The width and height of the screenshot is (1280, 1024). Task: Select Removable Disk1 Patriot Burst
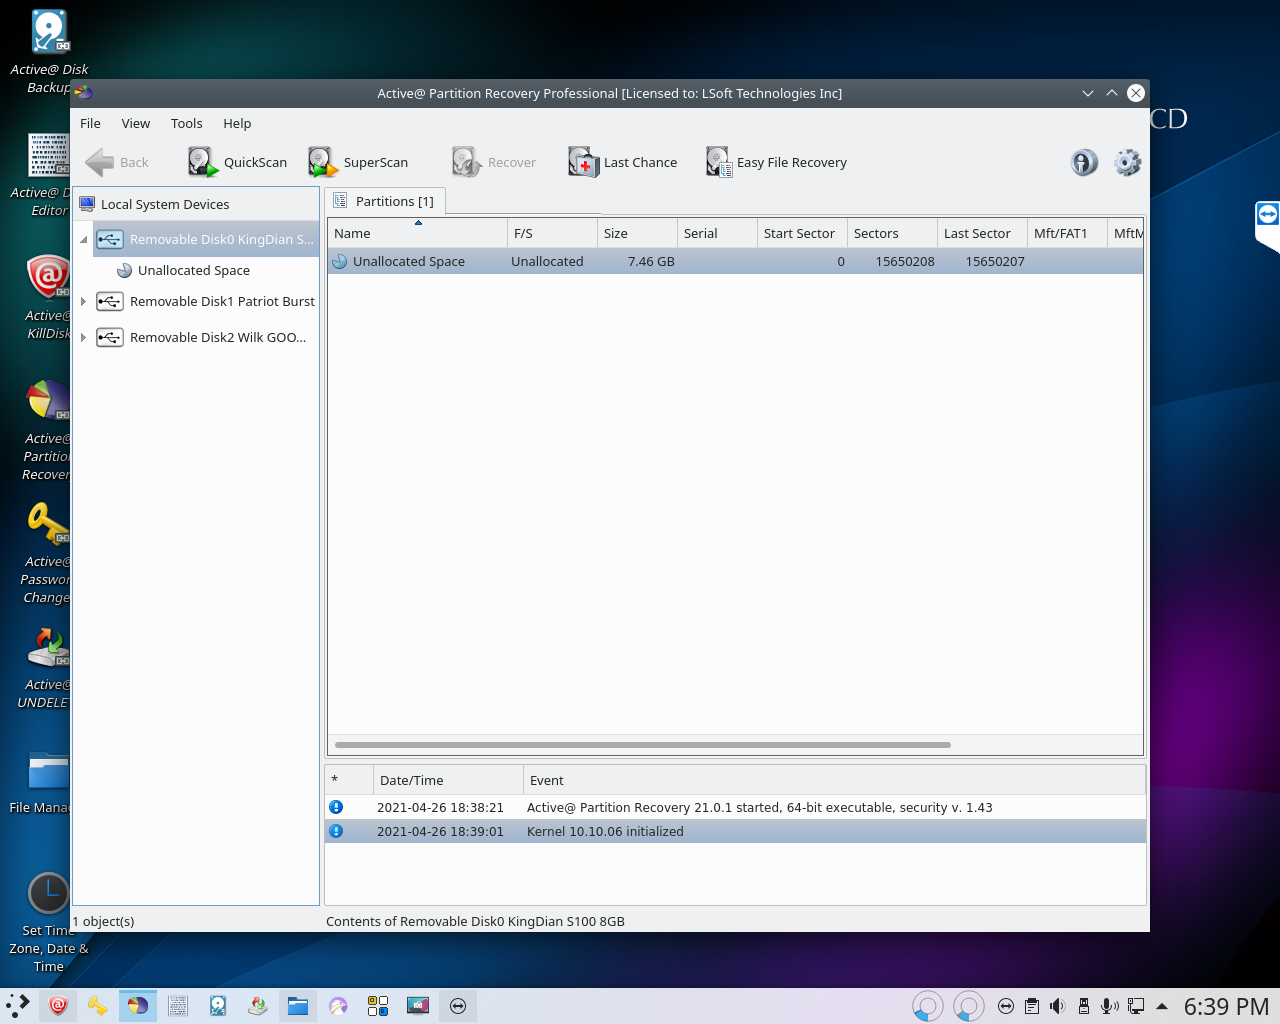206,301
